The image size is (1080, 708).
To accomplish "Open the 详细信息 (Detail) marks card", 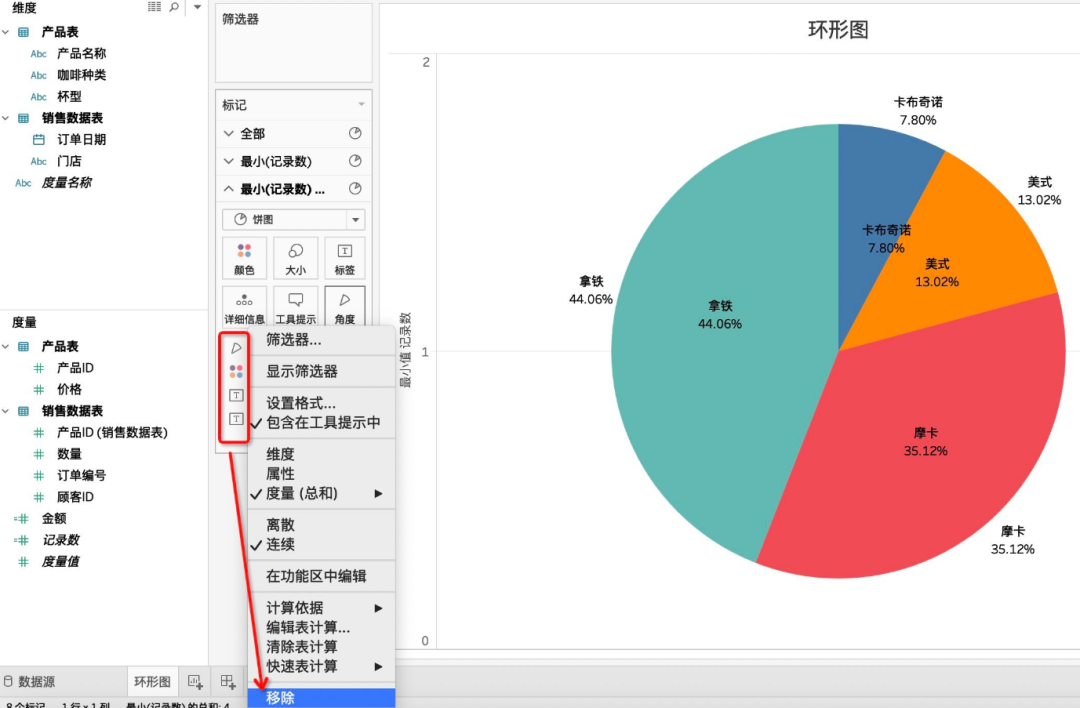I will click(x=244, y=307).
